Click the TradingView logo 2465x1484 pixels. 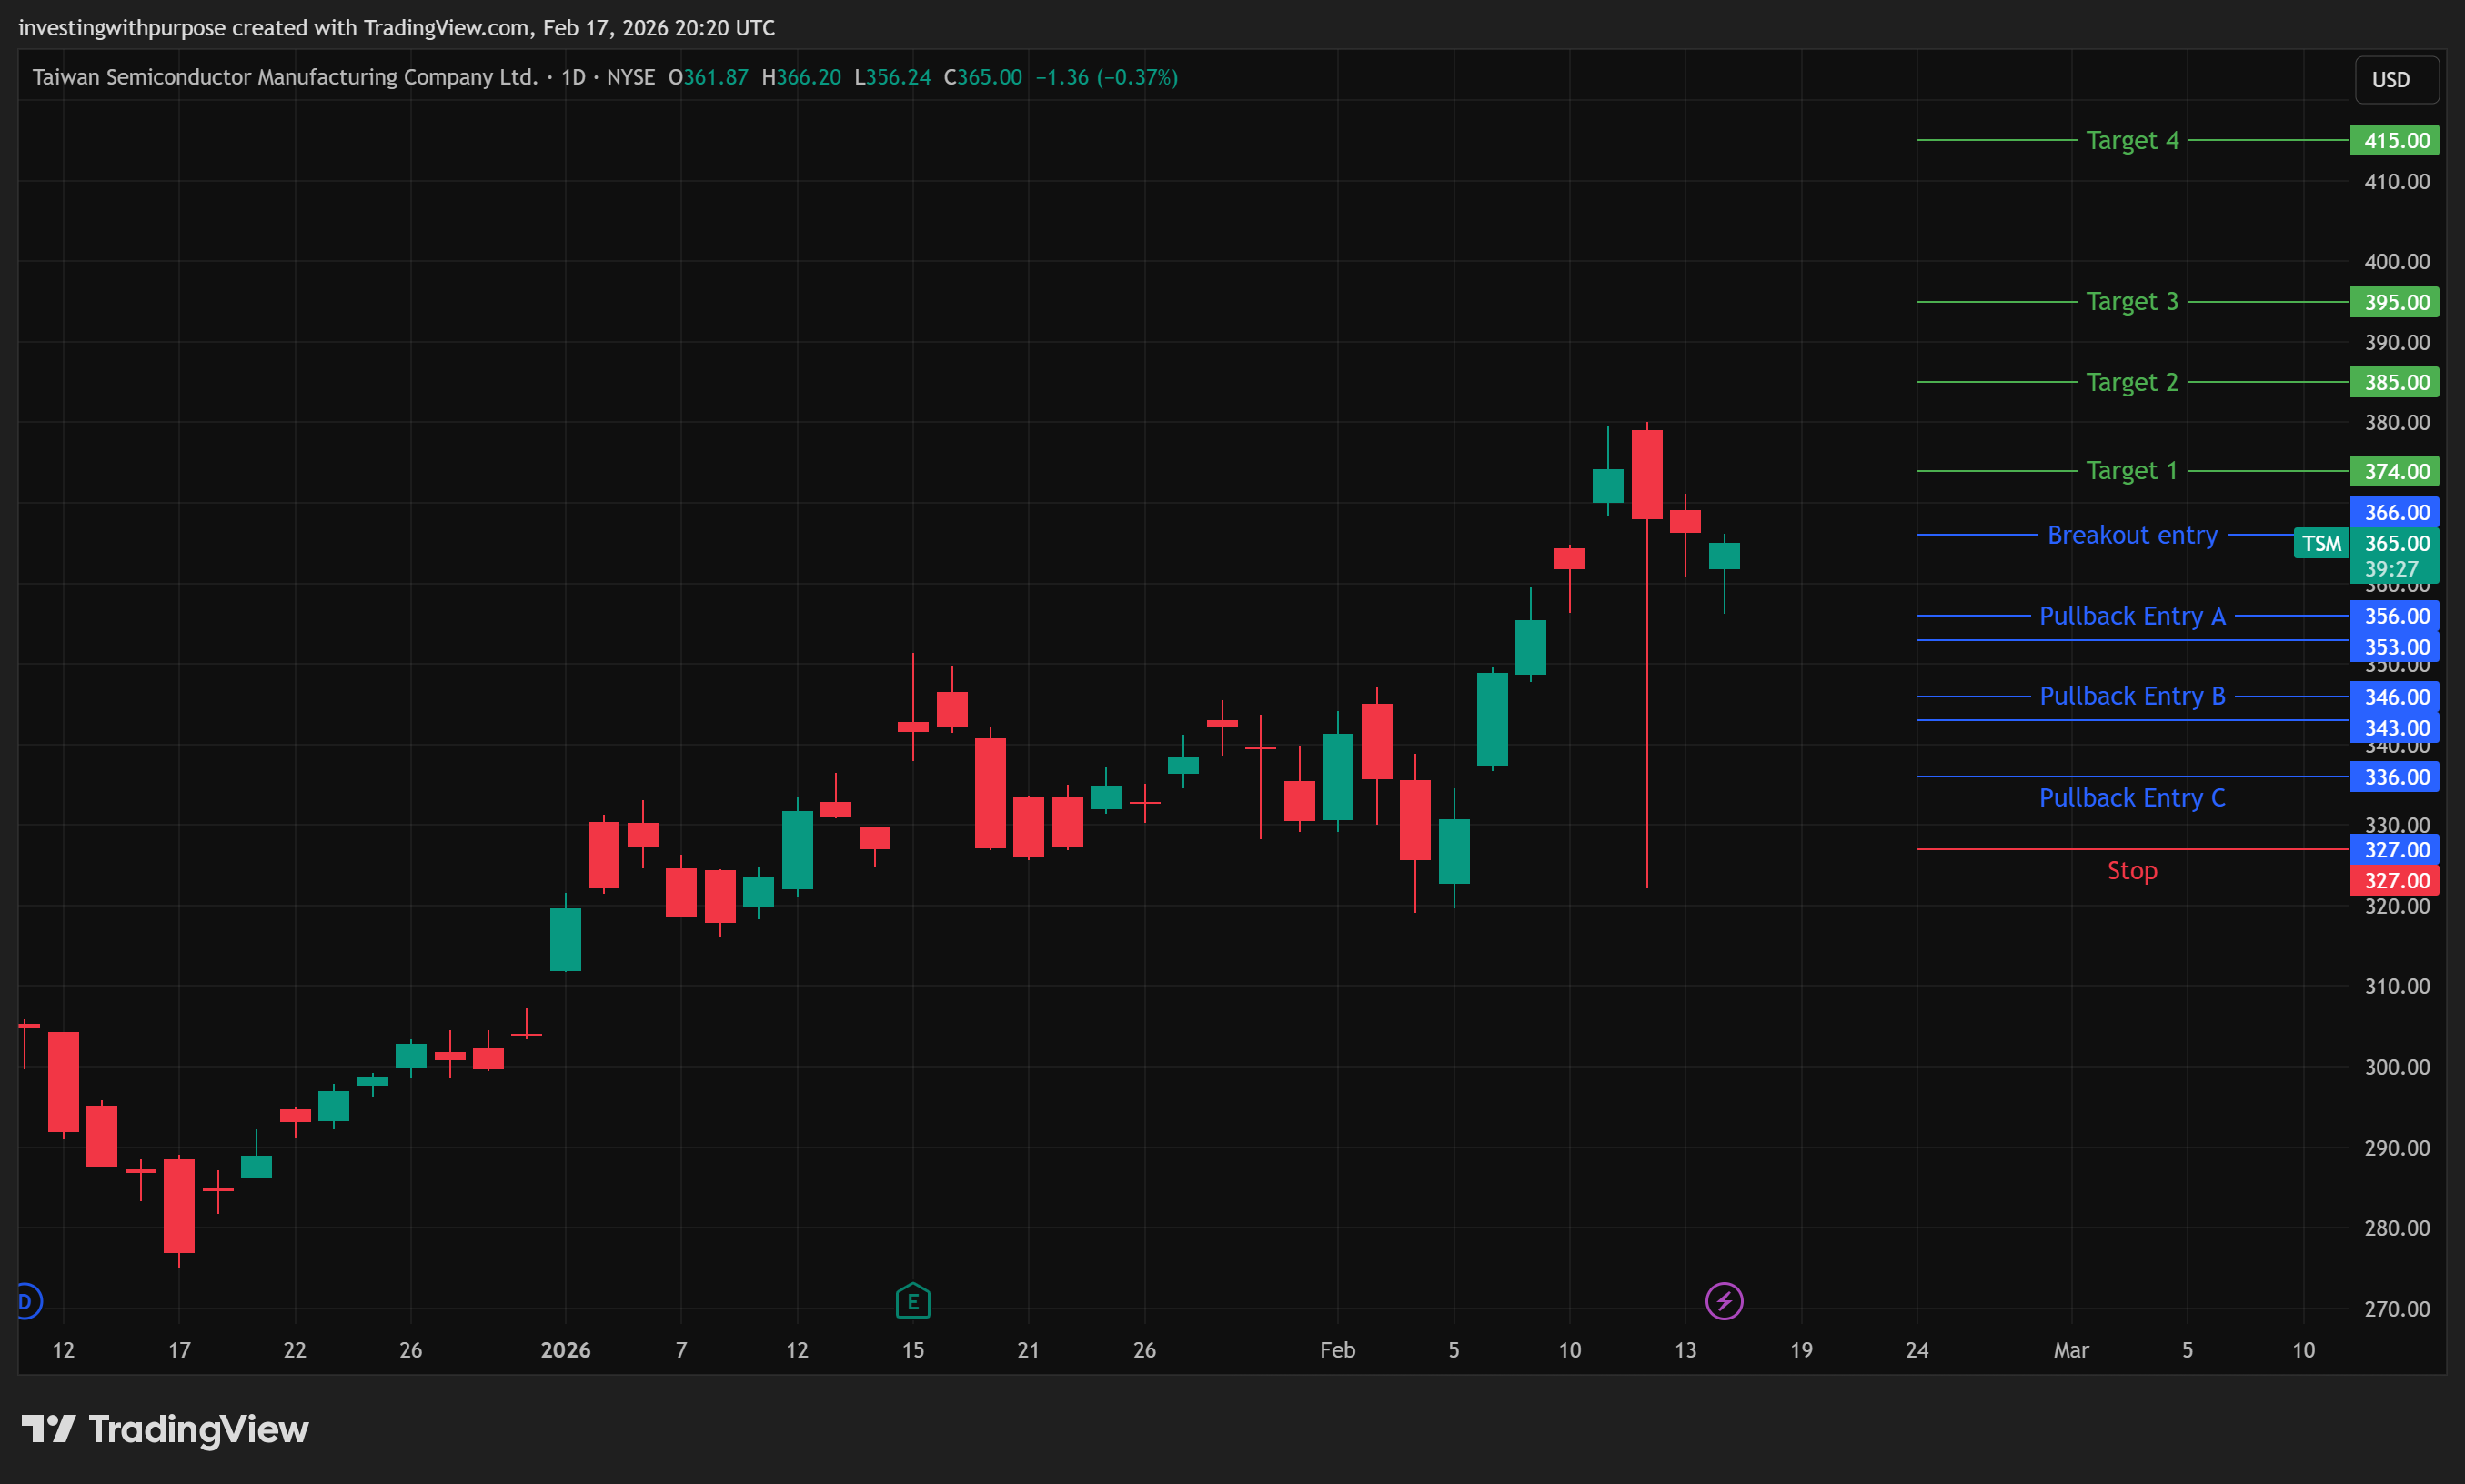click(x=165, y=1429)
